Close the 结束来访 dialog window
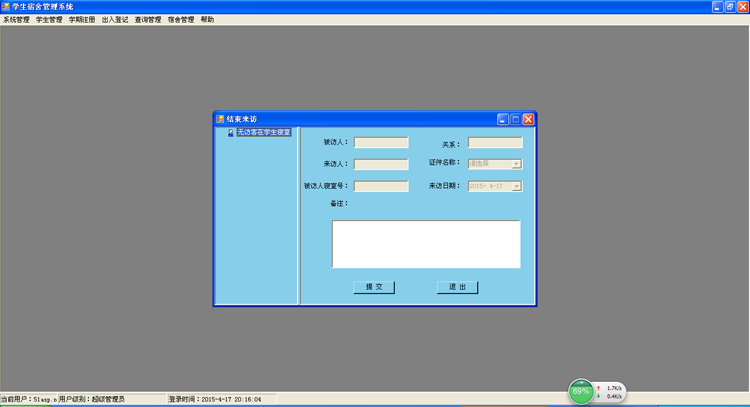The height and width of the screenshot is (407, 750). click(x=528, y=119)
